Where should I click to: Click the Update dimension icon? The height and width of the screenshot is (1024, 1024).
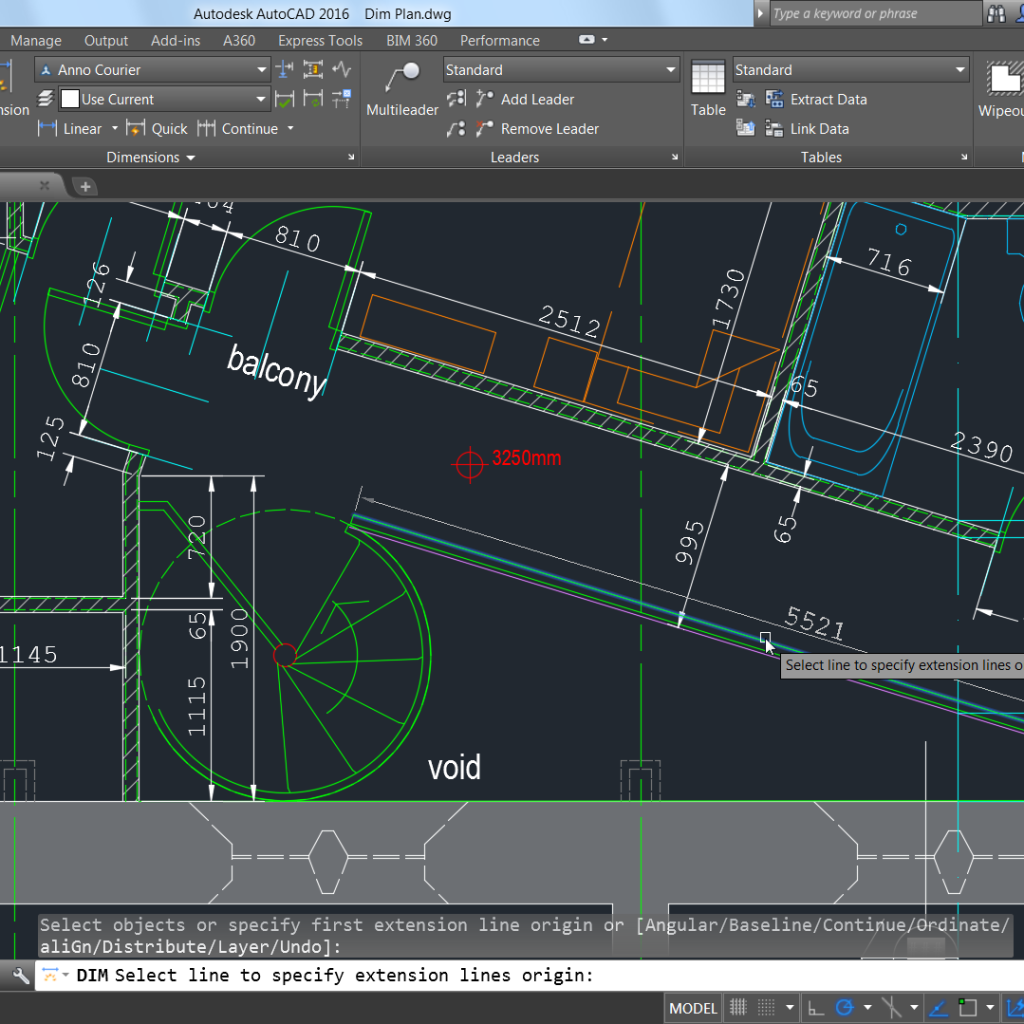pos(313,99)
